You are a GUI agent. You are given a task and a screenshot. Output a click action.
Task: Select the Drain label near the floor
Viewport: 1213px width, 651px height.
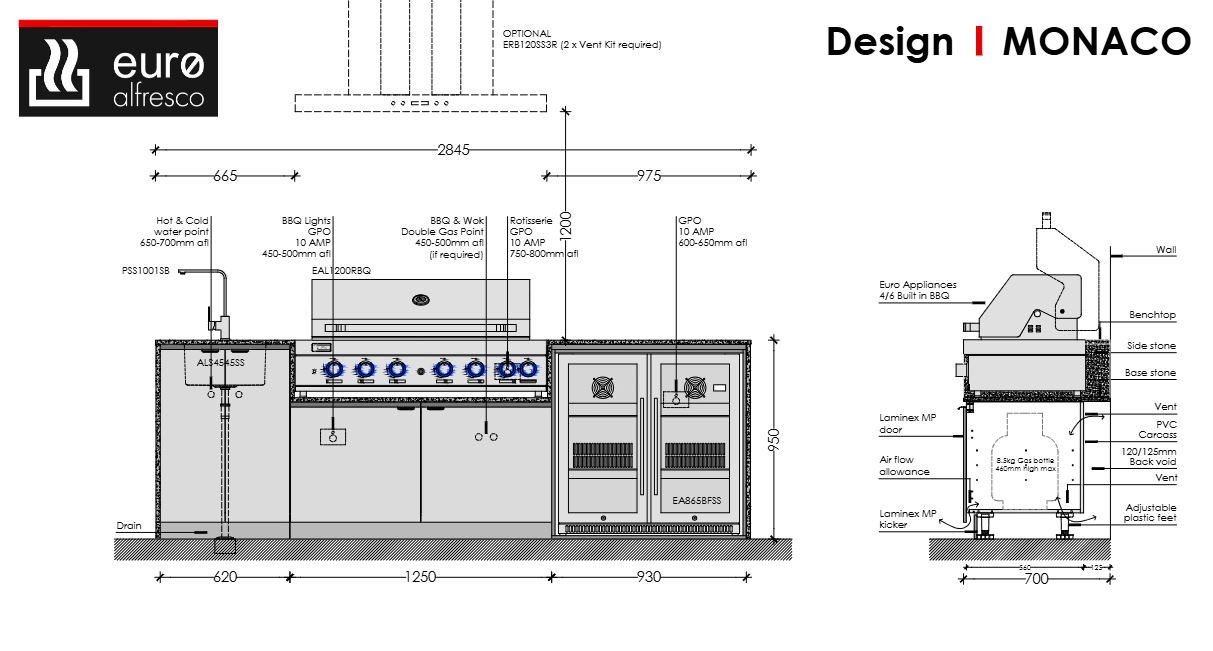click(128, 525)
